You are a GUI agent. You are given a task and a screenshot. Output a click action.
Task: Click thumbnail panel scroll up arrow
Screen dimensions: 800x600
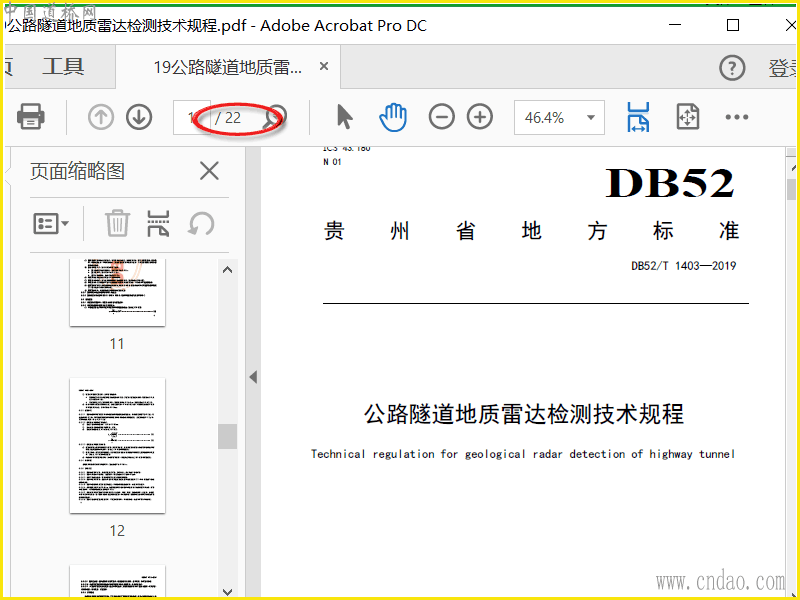pos(228,270)
